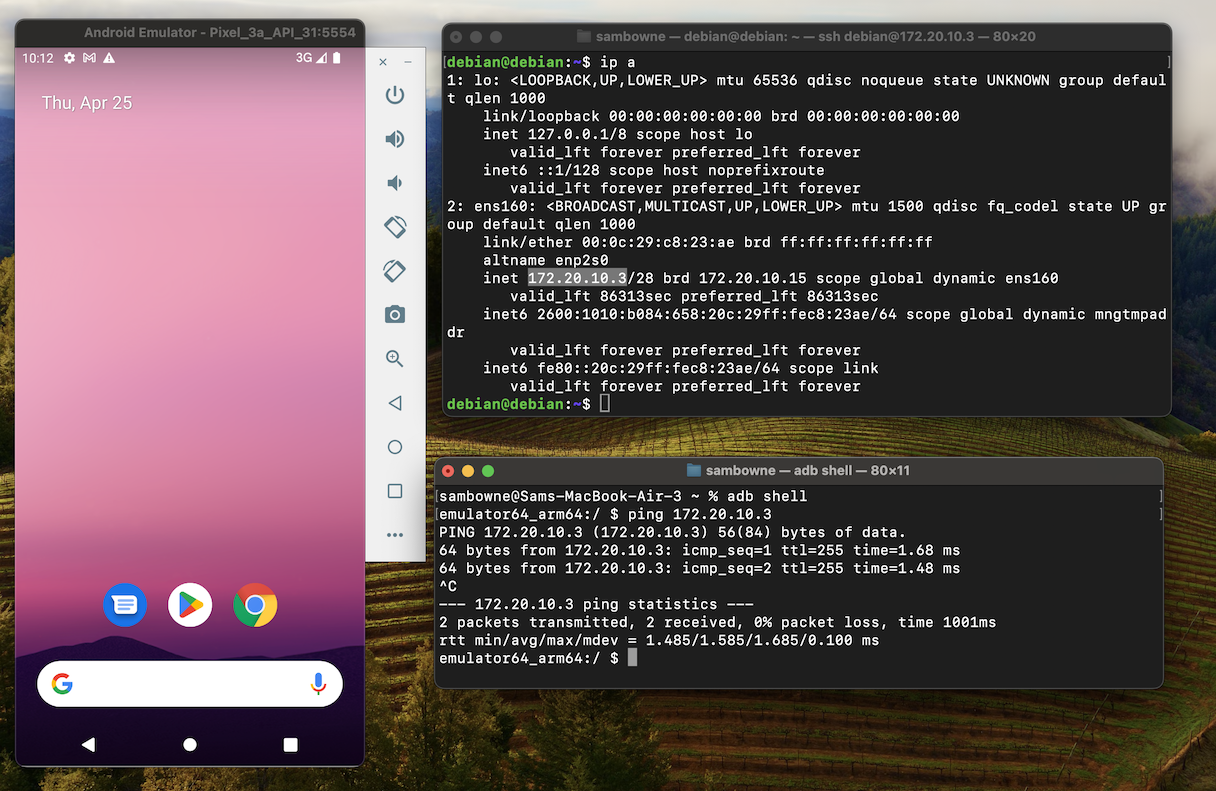Click the icmp_seq=2 ping reply line

click(x=699, y=568)
